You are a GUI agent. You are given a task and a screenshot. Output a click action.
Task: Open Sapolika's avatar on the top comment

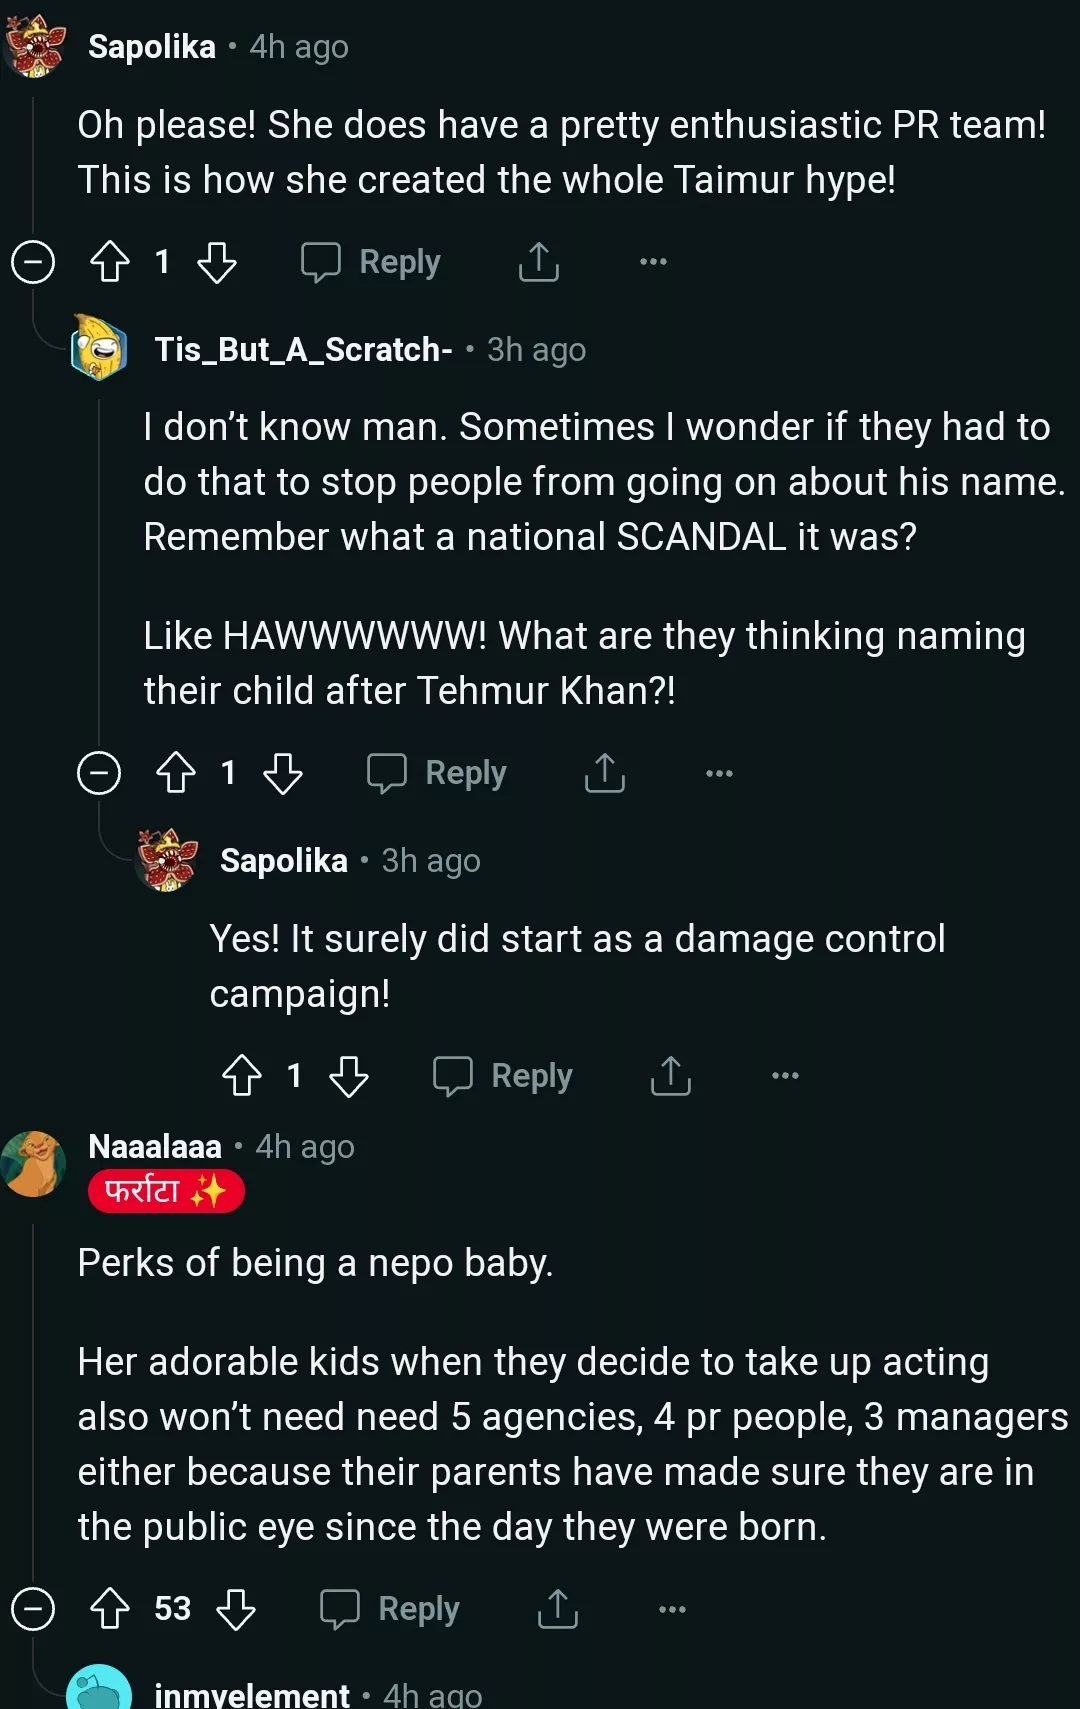click(x=36, y=46)
